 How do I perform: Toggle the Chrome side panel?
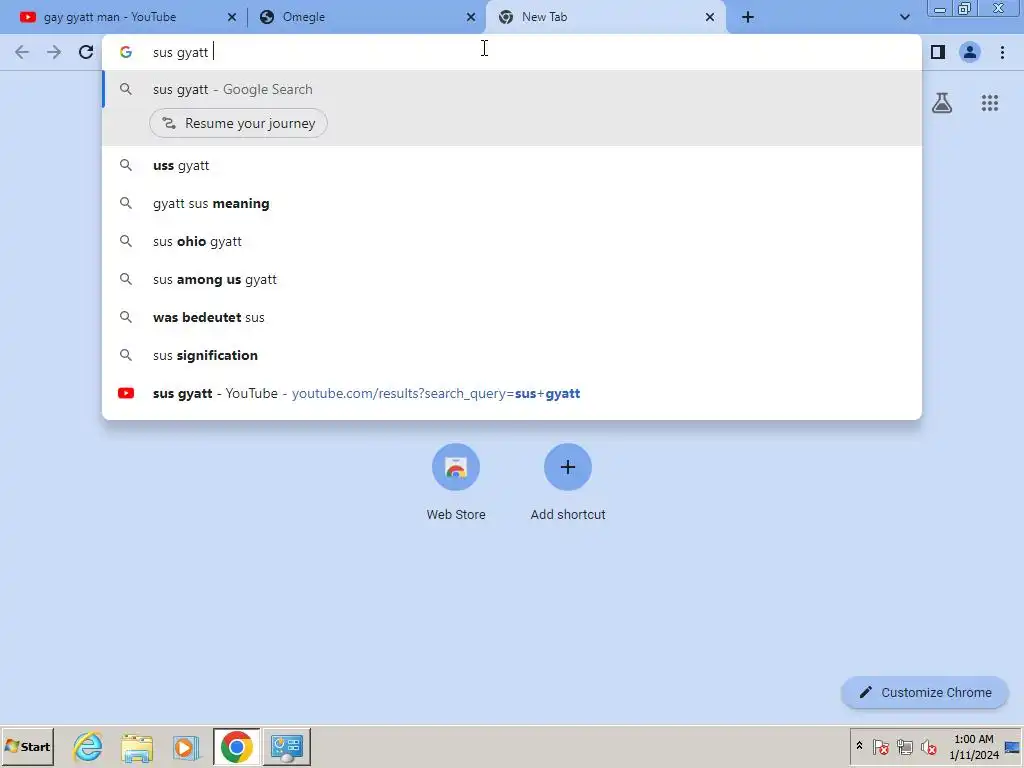click(938, 52)
